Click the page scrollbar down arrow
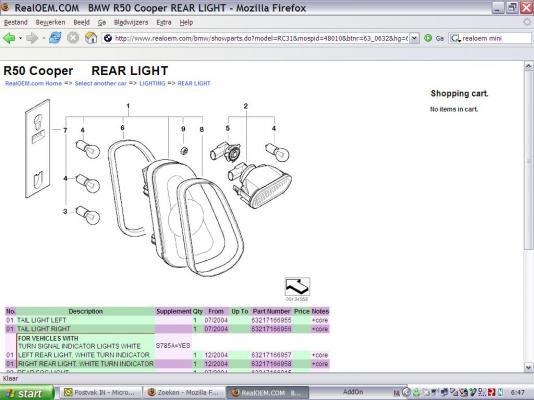 529,367
